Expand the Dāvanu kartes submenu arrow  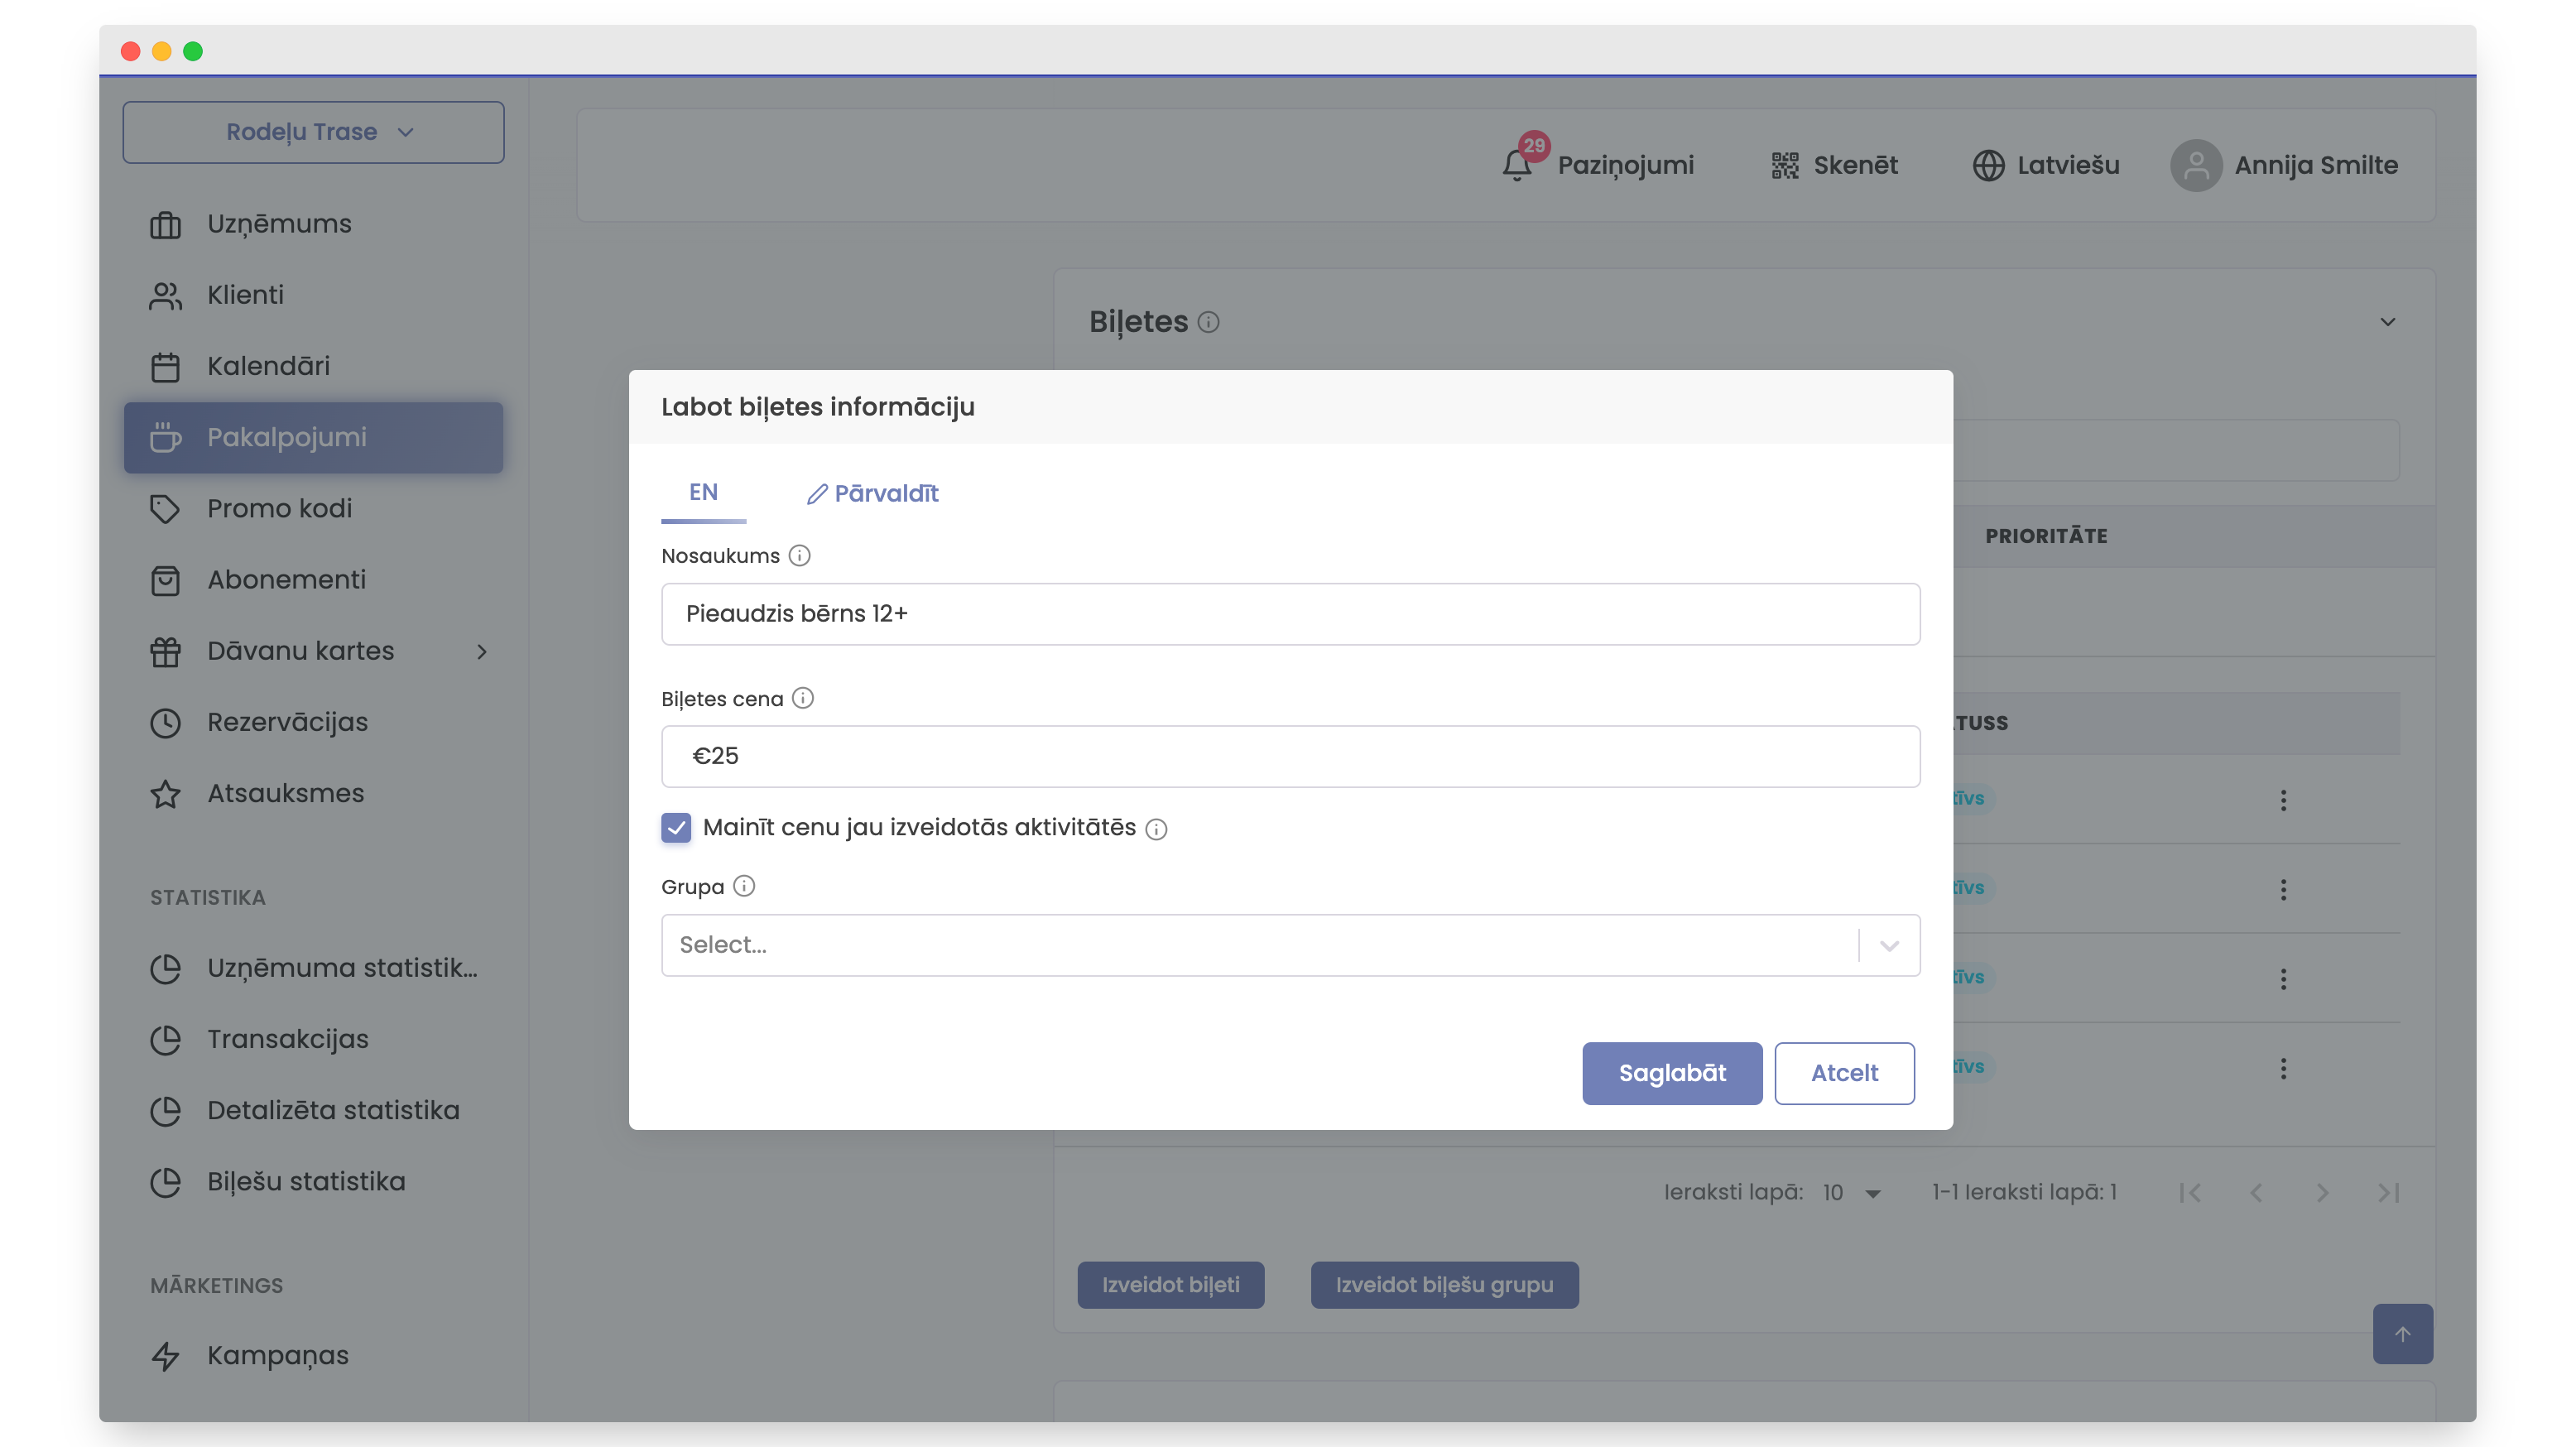point(482,652)
